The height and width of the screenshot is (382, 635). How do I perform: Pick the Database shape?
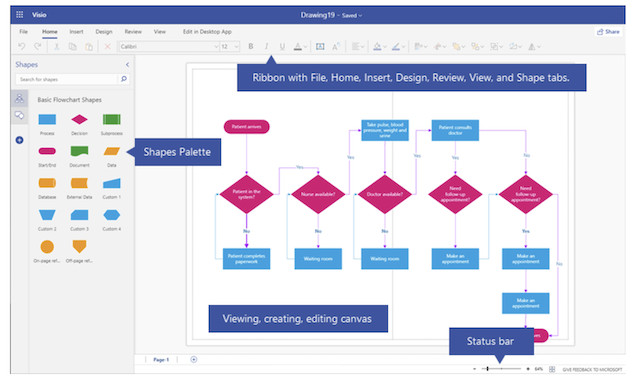pos(47,183)
